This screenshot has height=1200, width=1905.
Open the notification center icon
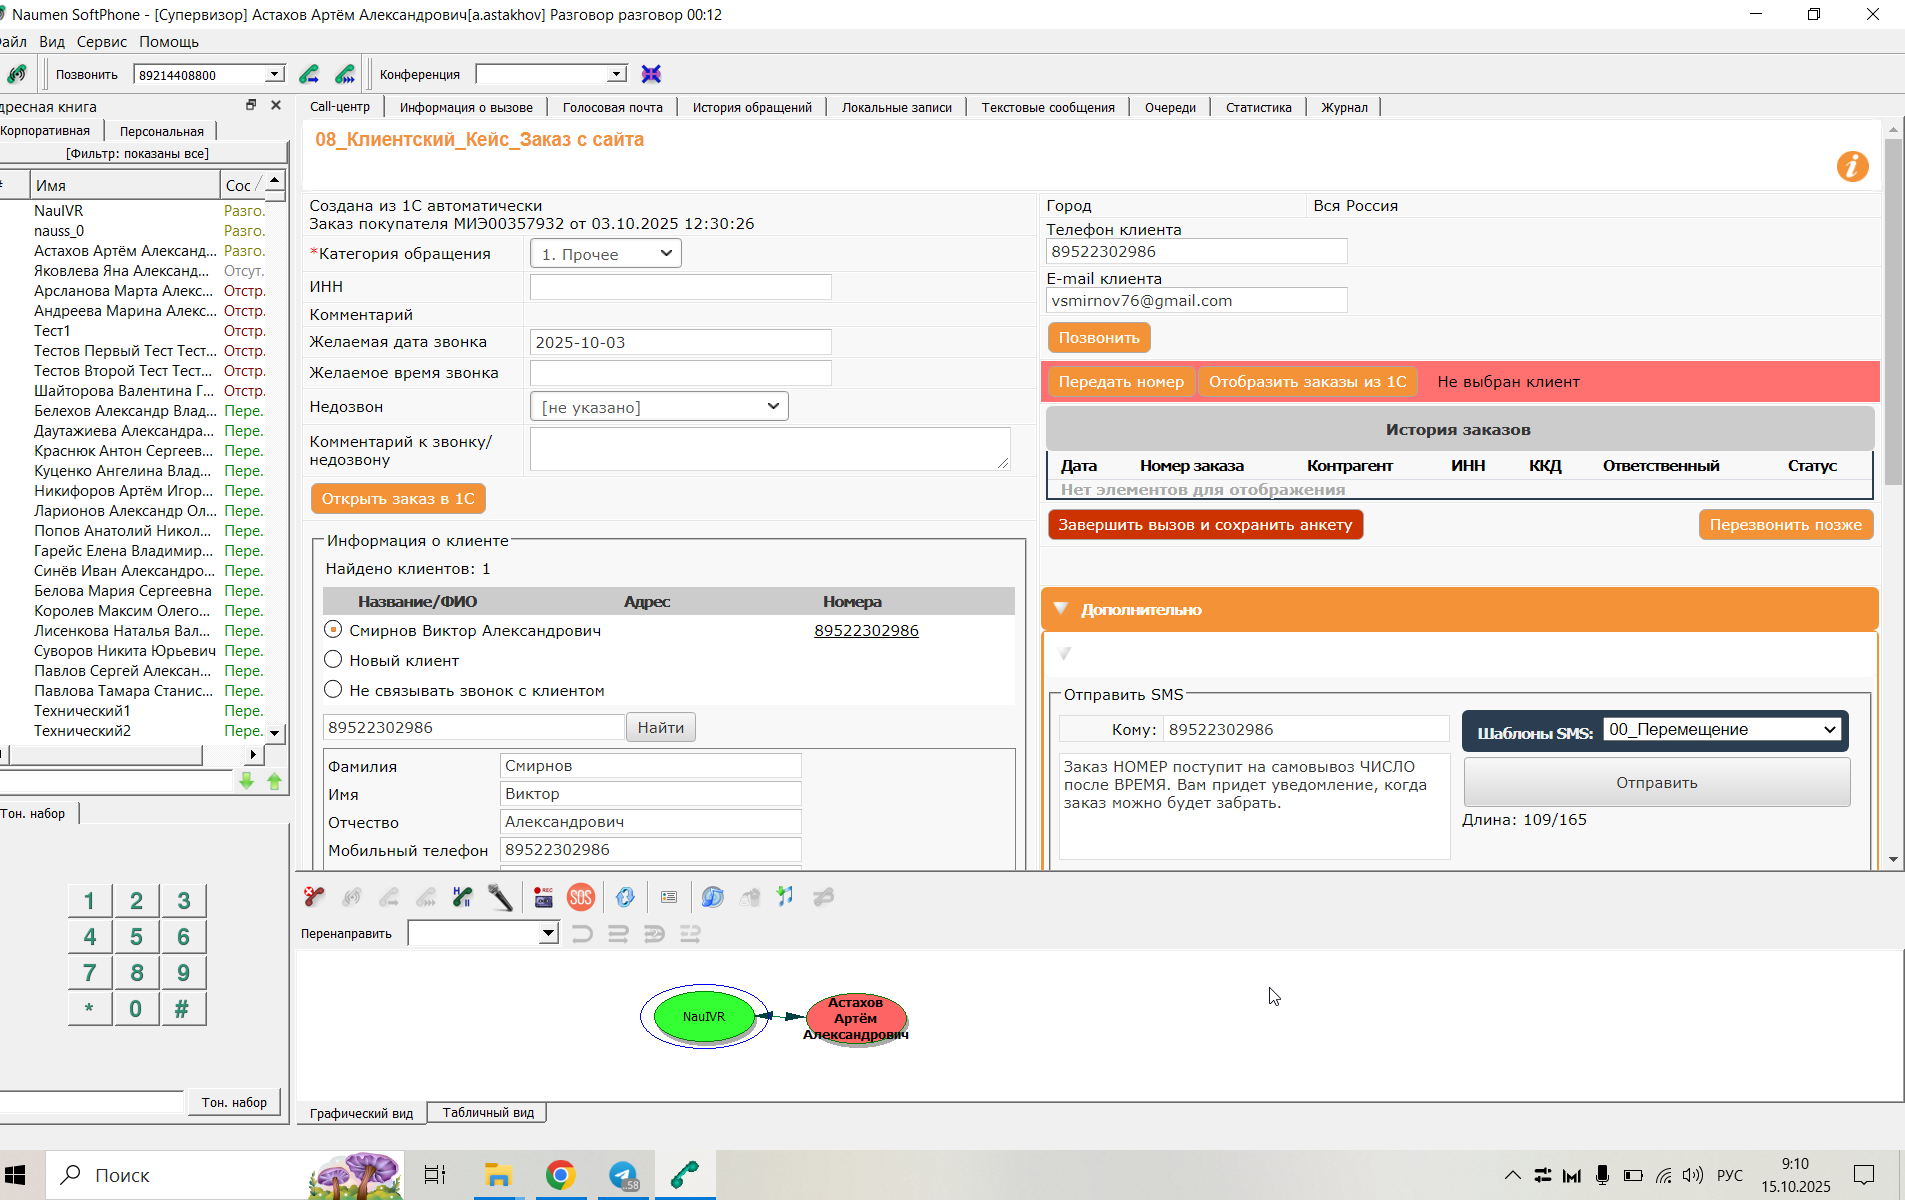(1864, 1175)
